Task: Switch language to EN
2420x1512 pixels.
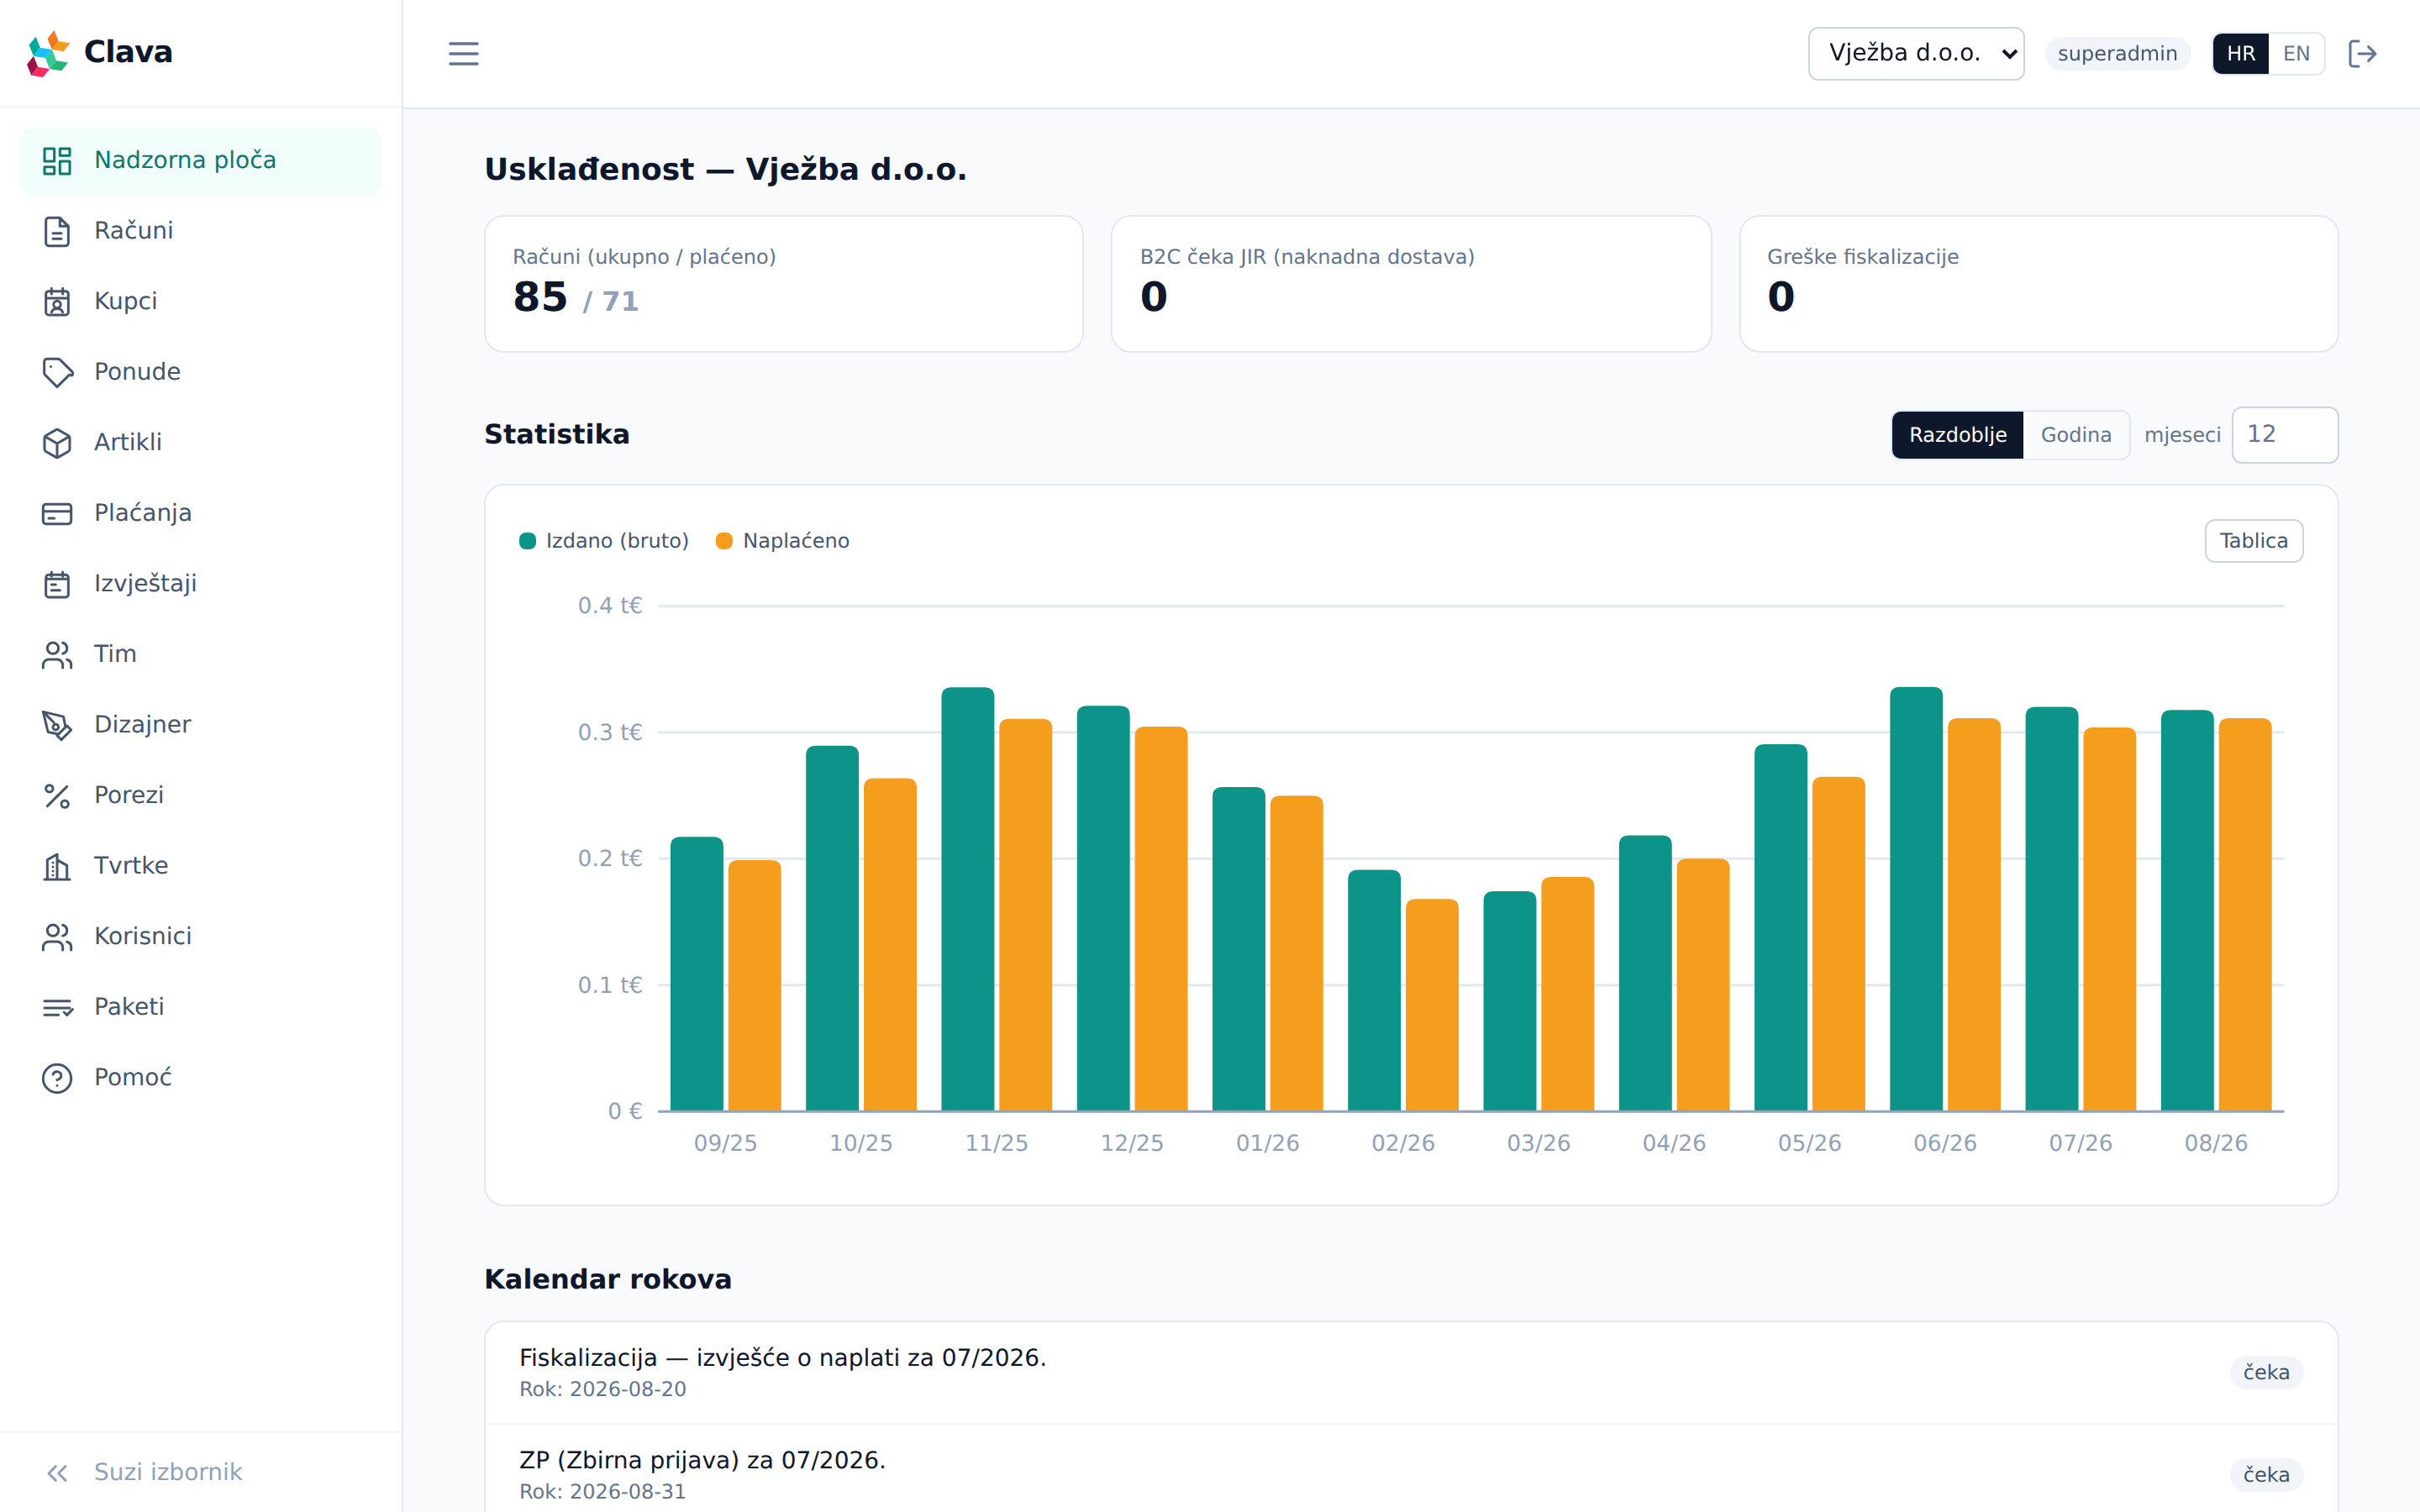Action: point(2296,53)
